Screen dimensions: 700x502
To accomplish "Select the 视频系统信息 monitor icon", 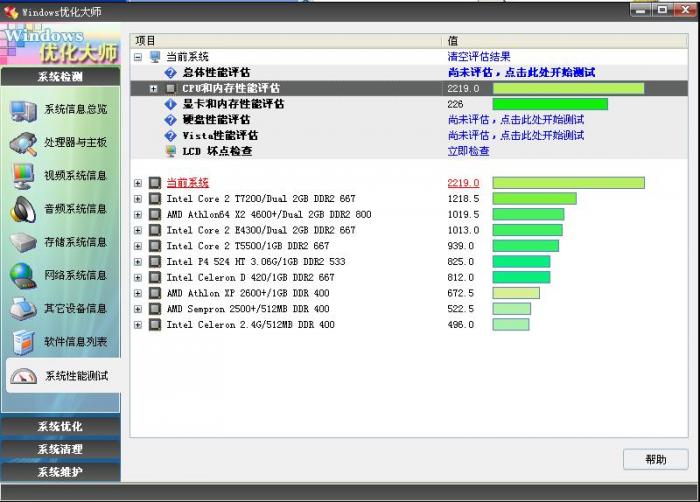I will click(23, 176).
